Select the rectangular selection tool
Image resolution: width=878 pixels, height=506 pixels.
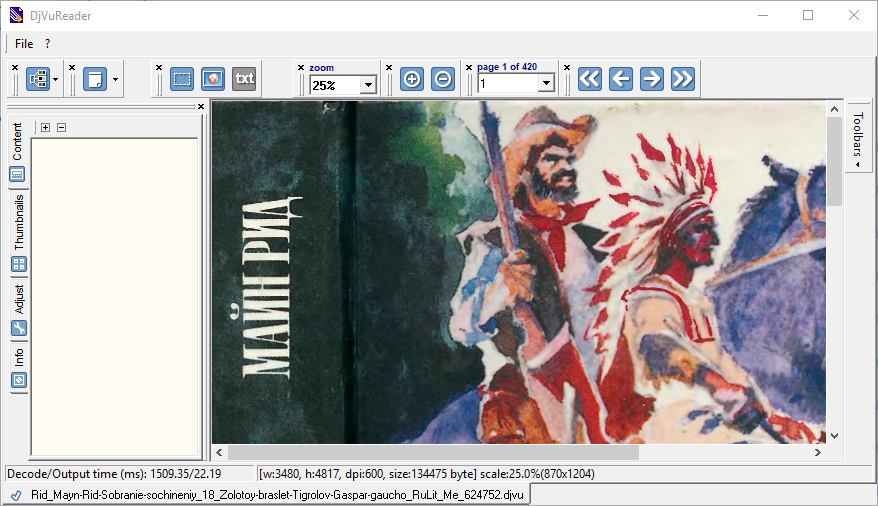point(182,79)
